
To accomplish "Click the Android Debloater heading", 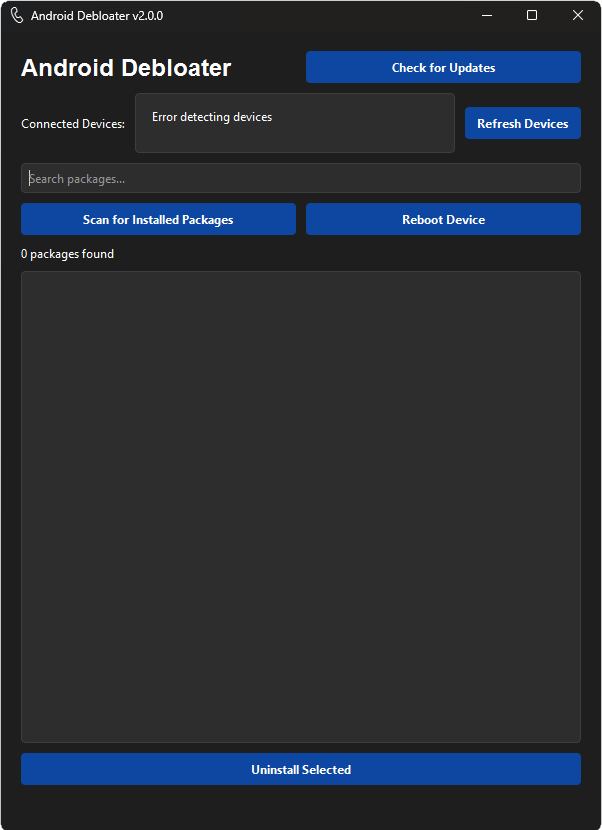I will [x=126, y=68].
